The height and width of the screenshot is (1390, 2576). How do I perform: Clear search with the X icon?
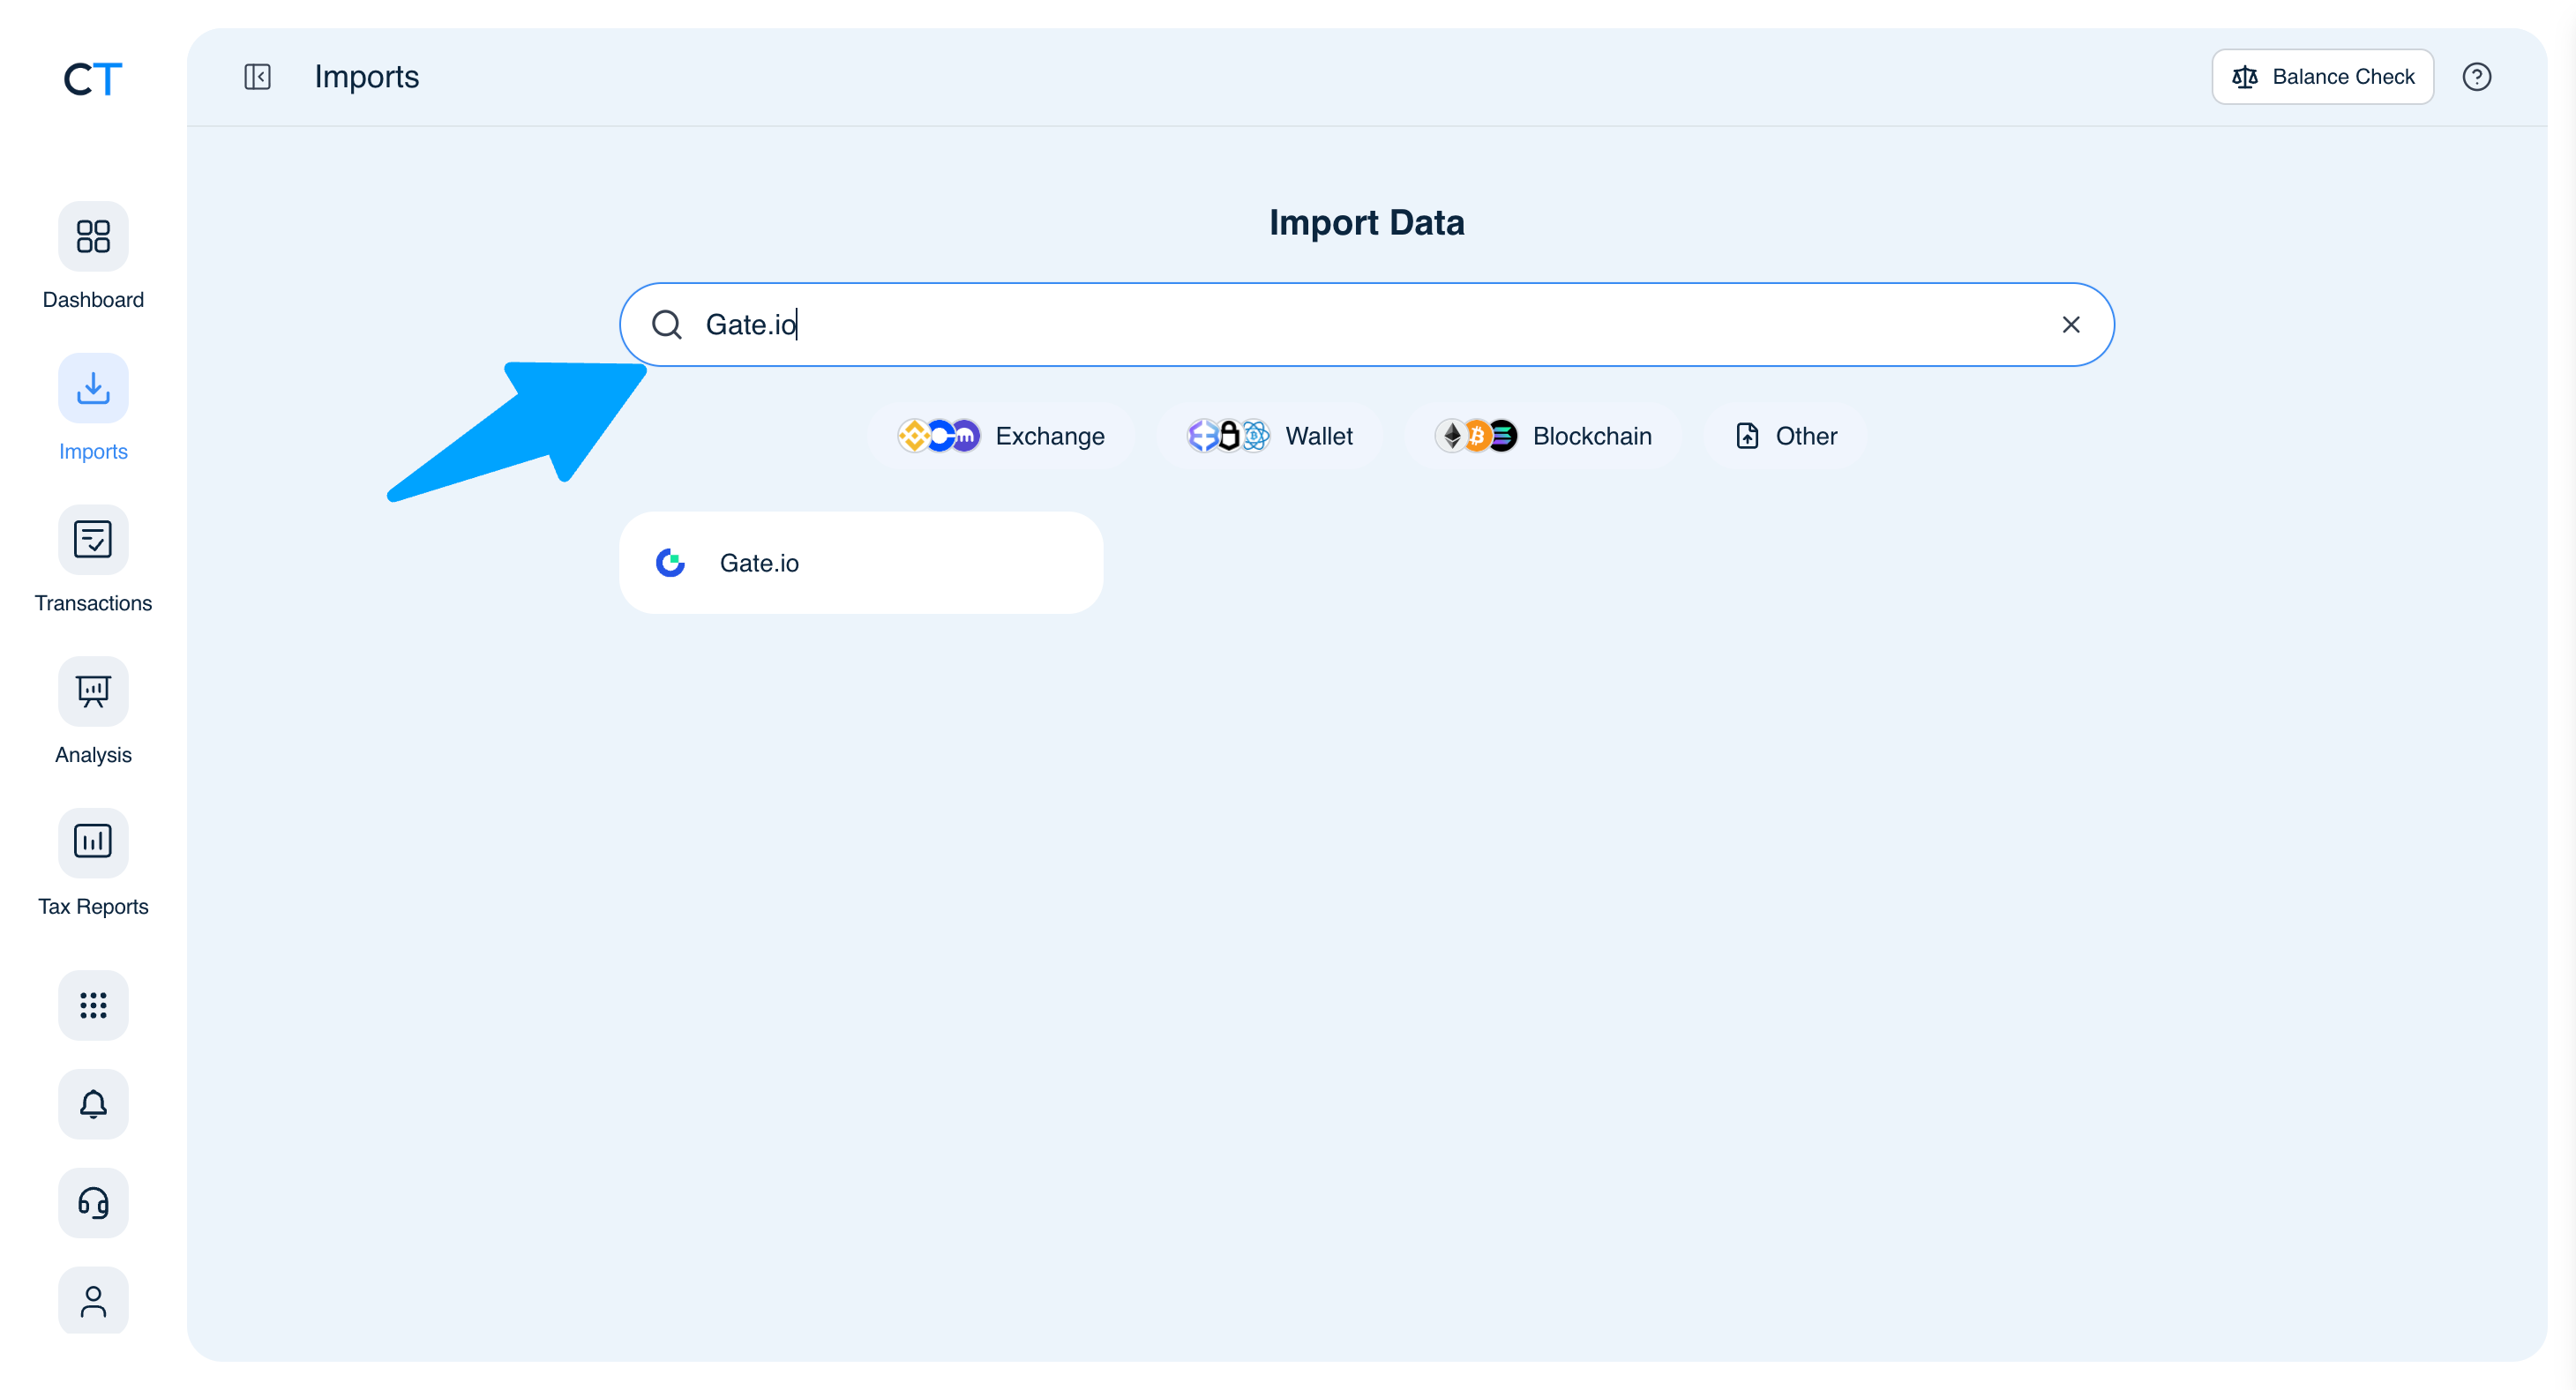(x=2070, y=325)
